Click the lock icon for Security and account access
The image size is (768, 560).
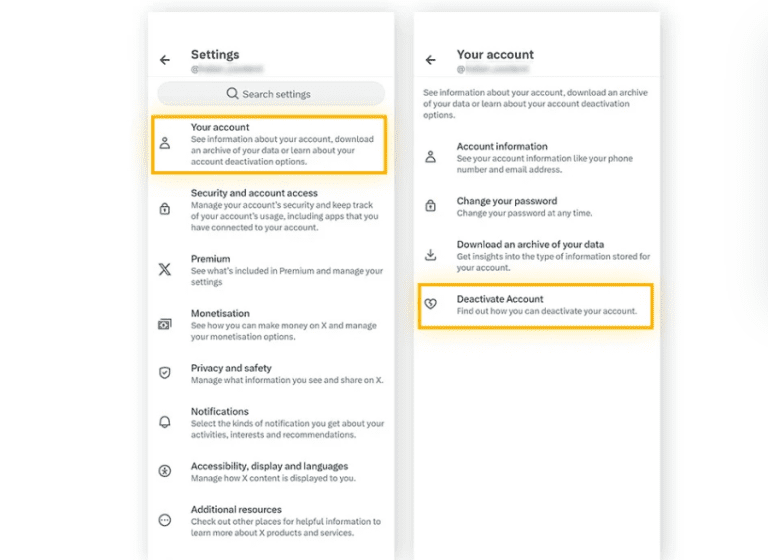pos(165,209)
